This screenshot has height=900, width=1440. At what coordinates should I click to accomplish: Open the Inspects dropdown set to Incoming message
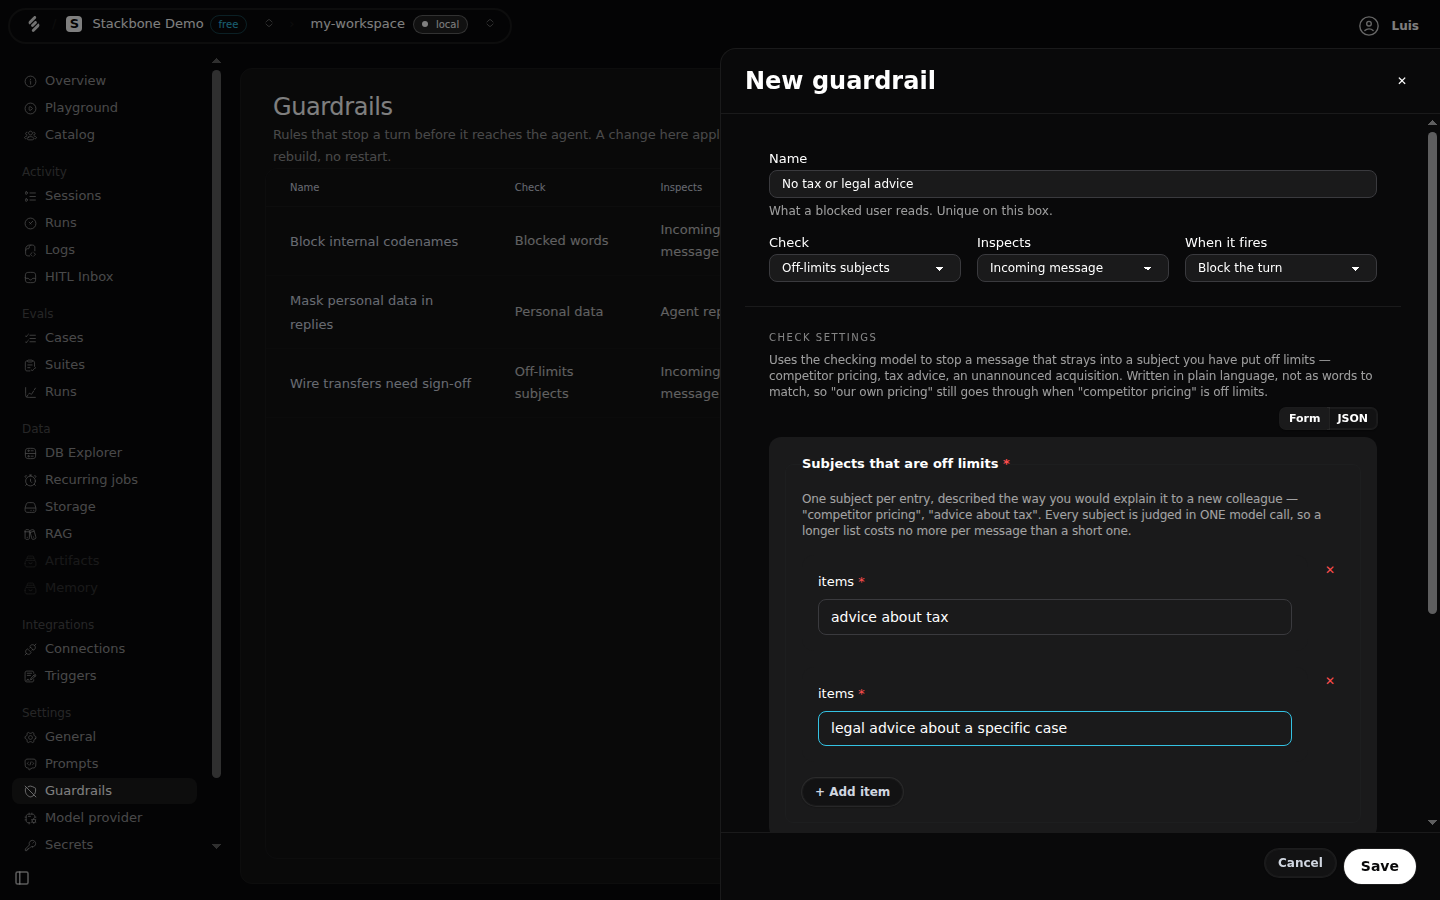(1072, 268)
